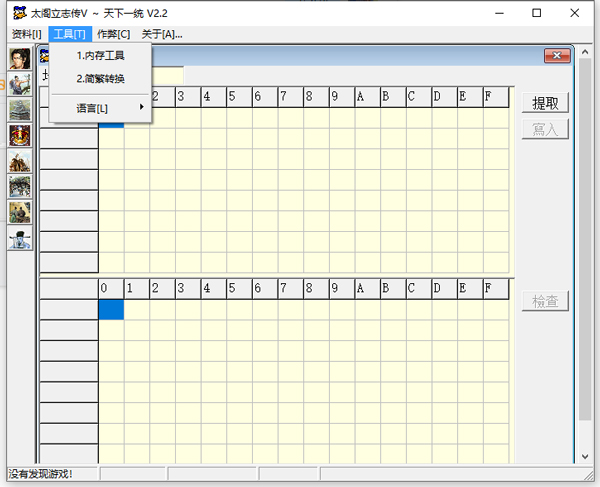
Task: Click column header F in upper grid
Action: [x=496, y=97]
